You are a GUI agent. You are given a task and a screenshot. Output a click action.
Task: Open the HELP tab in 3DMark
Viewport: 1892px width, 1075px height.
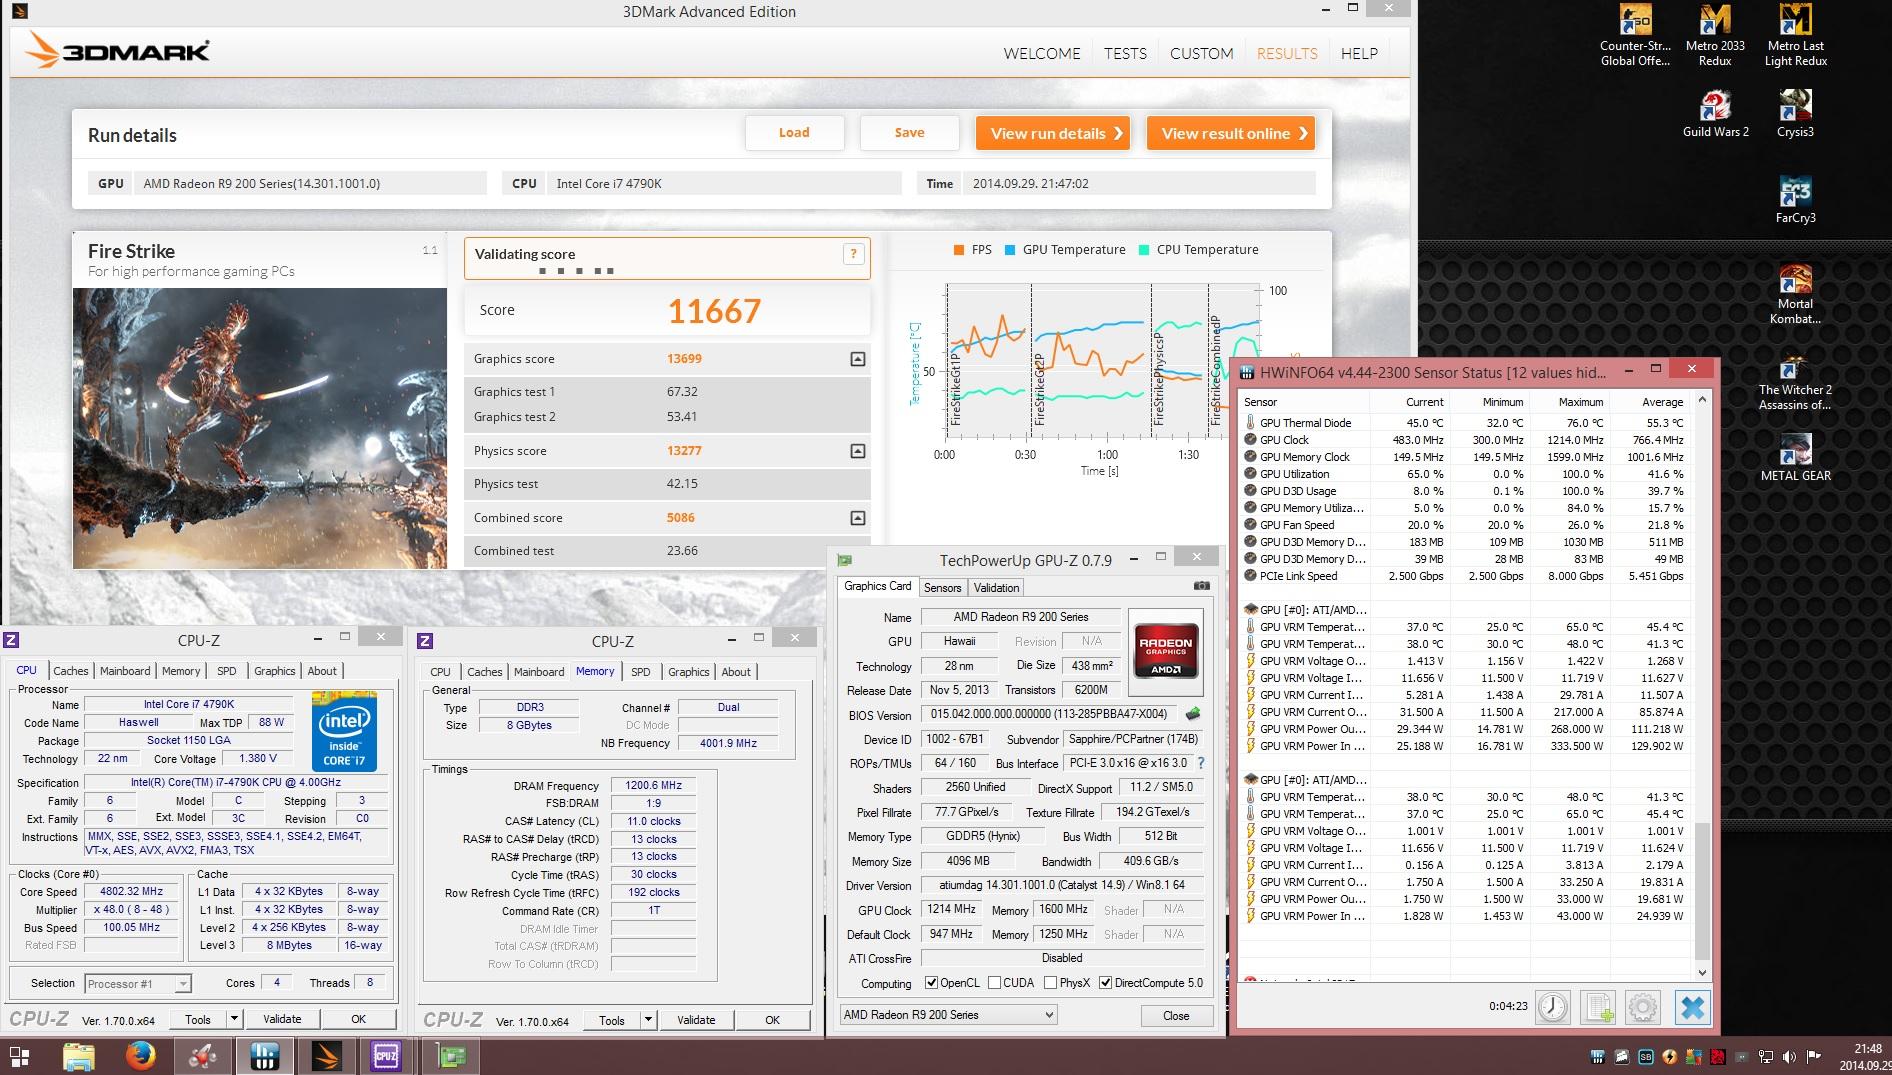pos(1359,53)
